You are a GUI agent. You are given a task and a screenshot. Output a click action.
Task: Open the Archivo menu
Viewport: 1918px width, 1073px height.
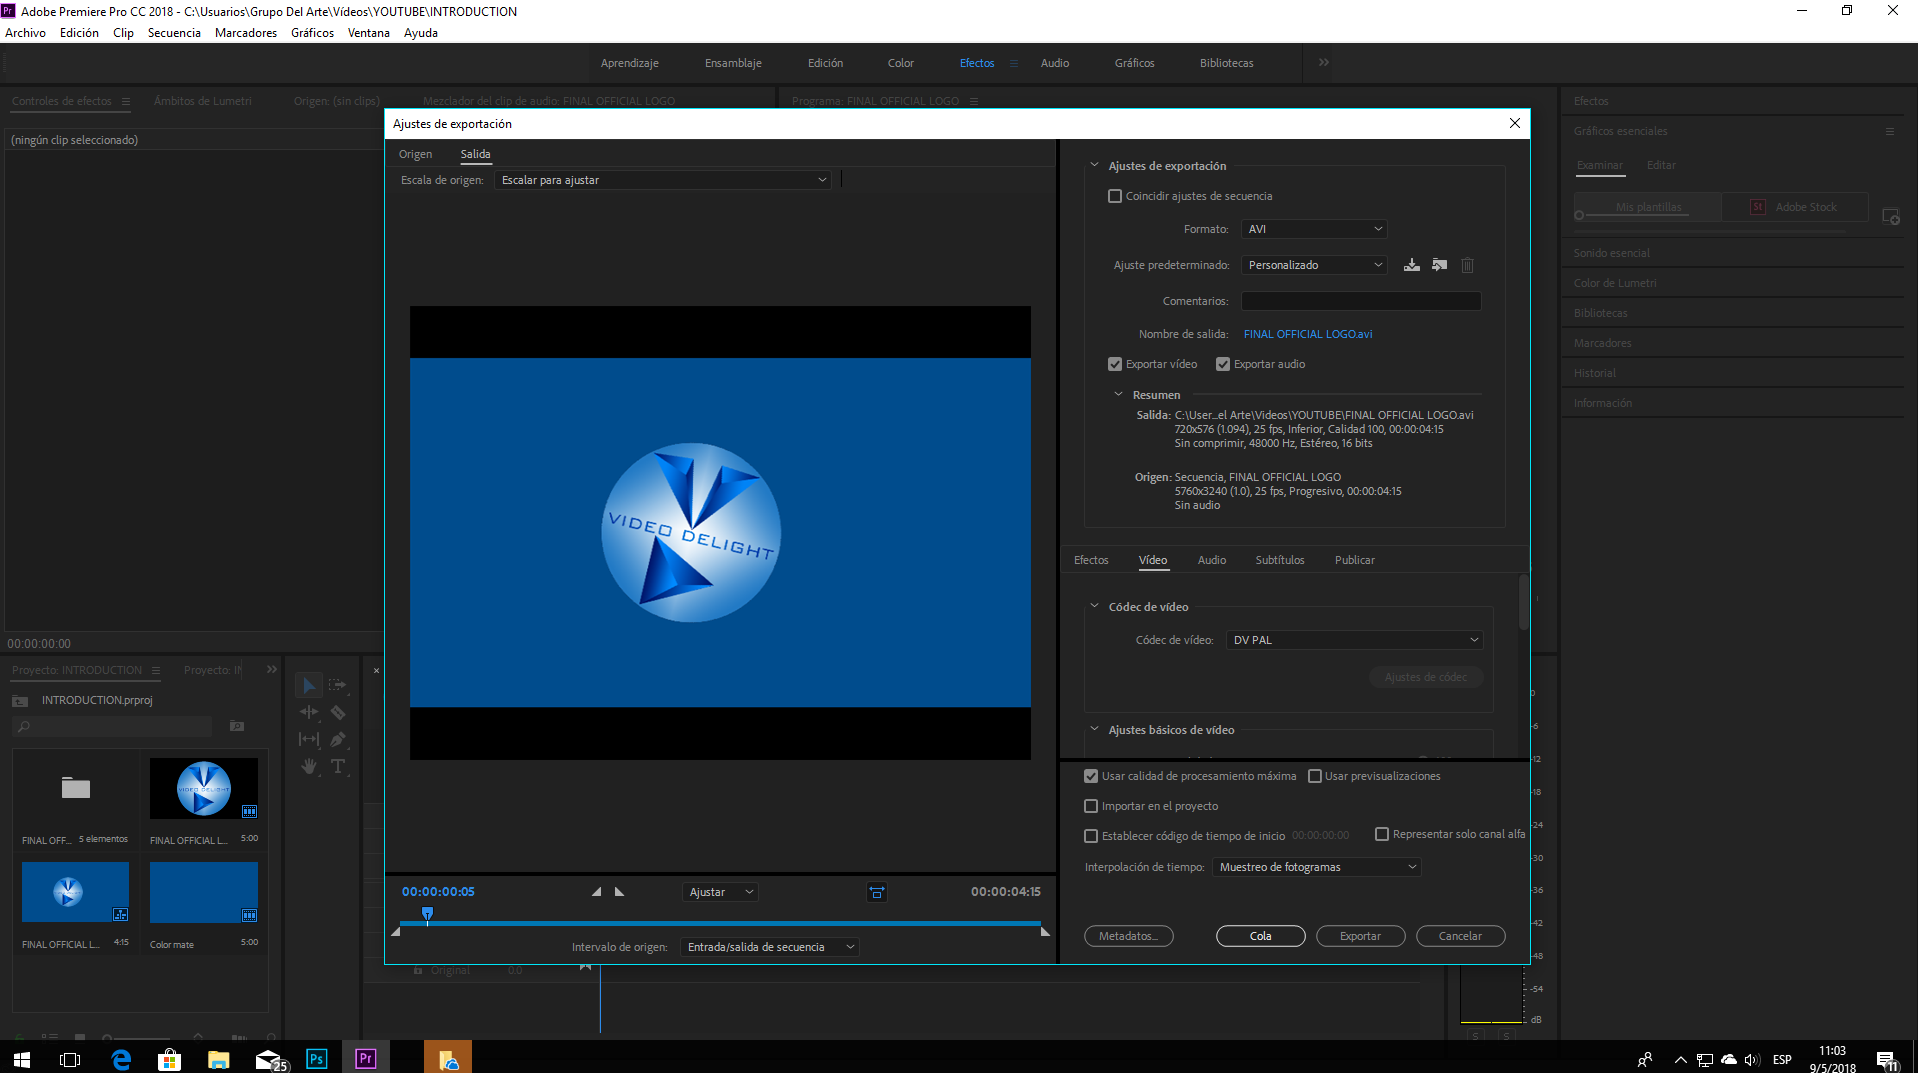click(25, 33)
